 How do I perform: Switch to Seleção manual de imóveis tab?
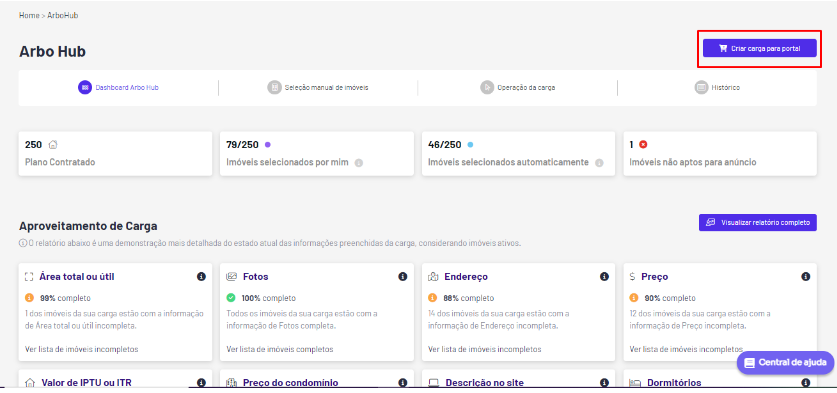click(318, 88)
